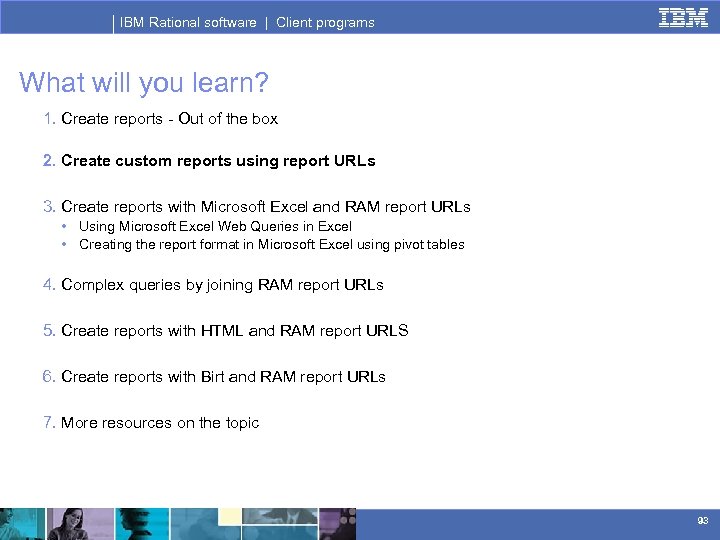Select 'More resources on the topic' item
The image size is (720, 540).
click(160, 422)
